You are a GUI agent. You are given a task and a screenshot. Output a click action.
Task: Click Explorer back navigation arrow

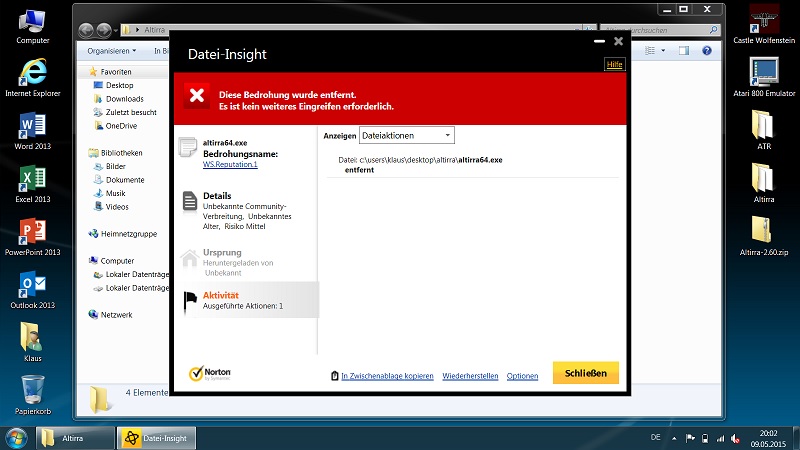pyautogui.click(x=86, y=31)
